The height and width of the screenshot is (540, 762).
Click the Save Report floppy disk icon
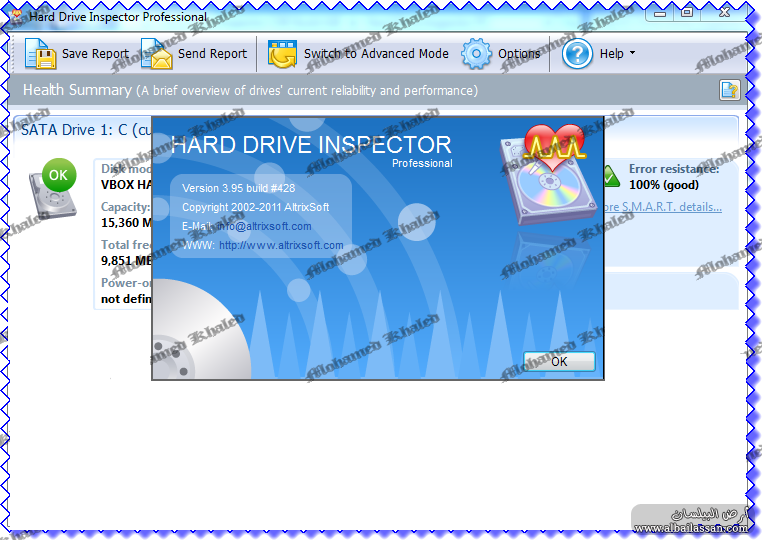tap(40, 53)
